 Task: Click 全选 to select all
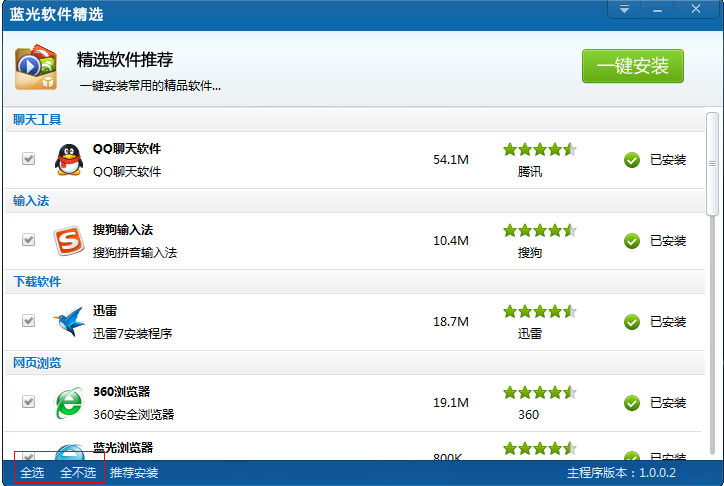point(32,473)
